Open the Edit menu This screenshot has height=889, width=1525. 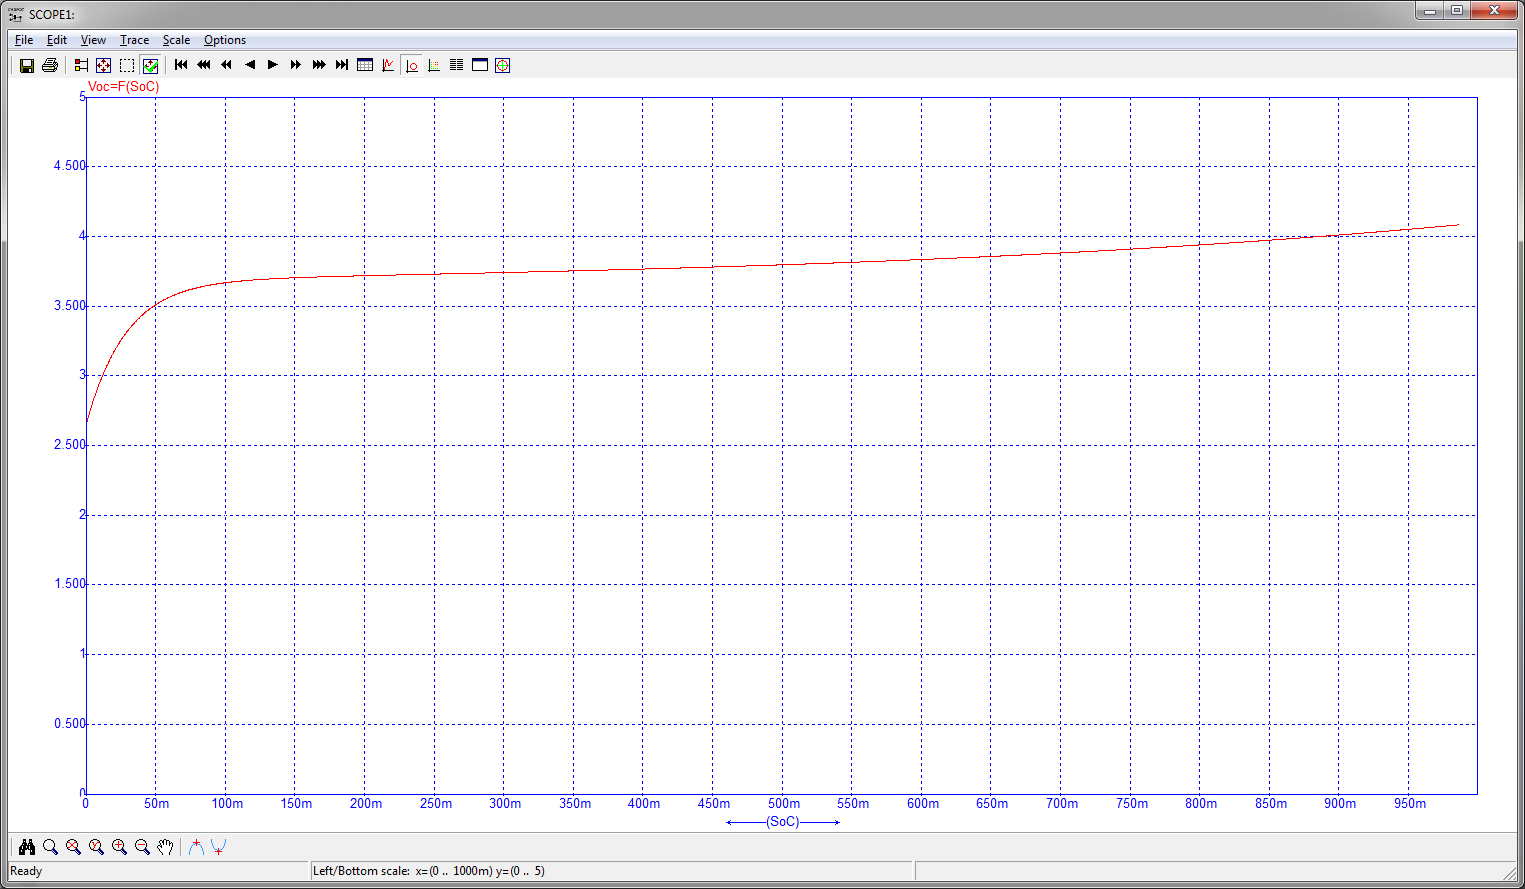click(57, 40)
